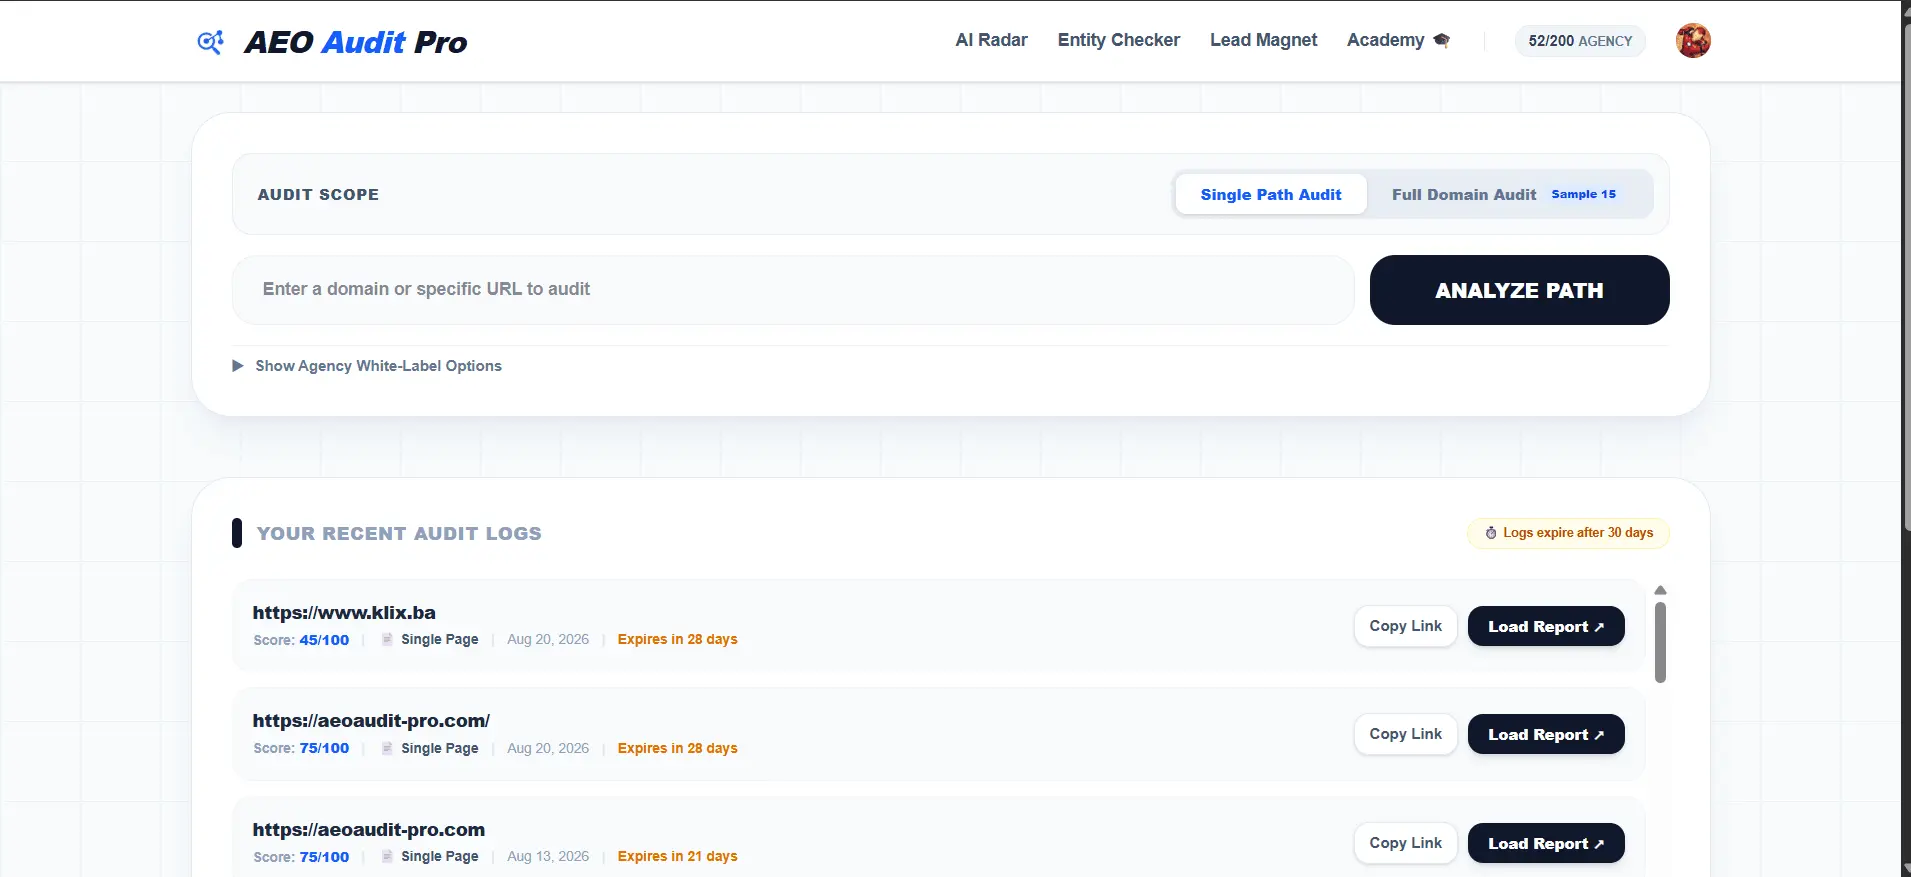Load report for aeoaudit-pro.com/ Aug 20 audit

[x=1545, y=734]
